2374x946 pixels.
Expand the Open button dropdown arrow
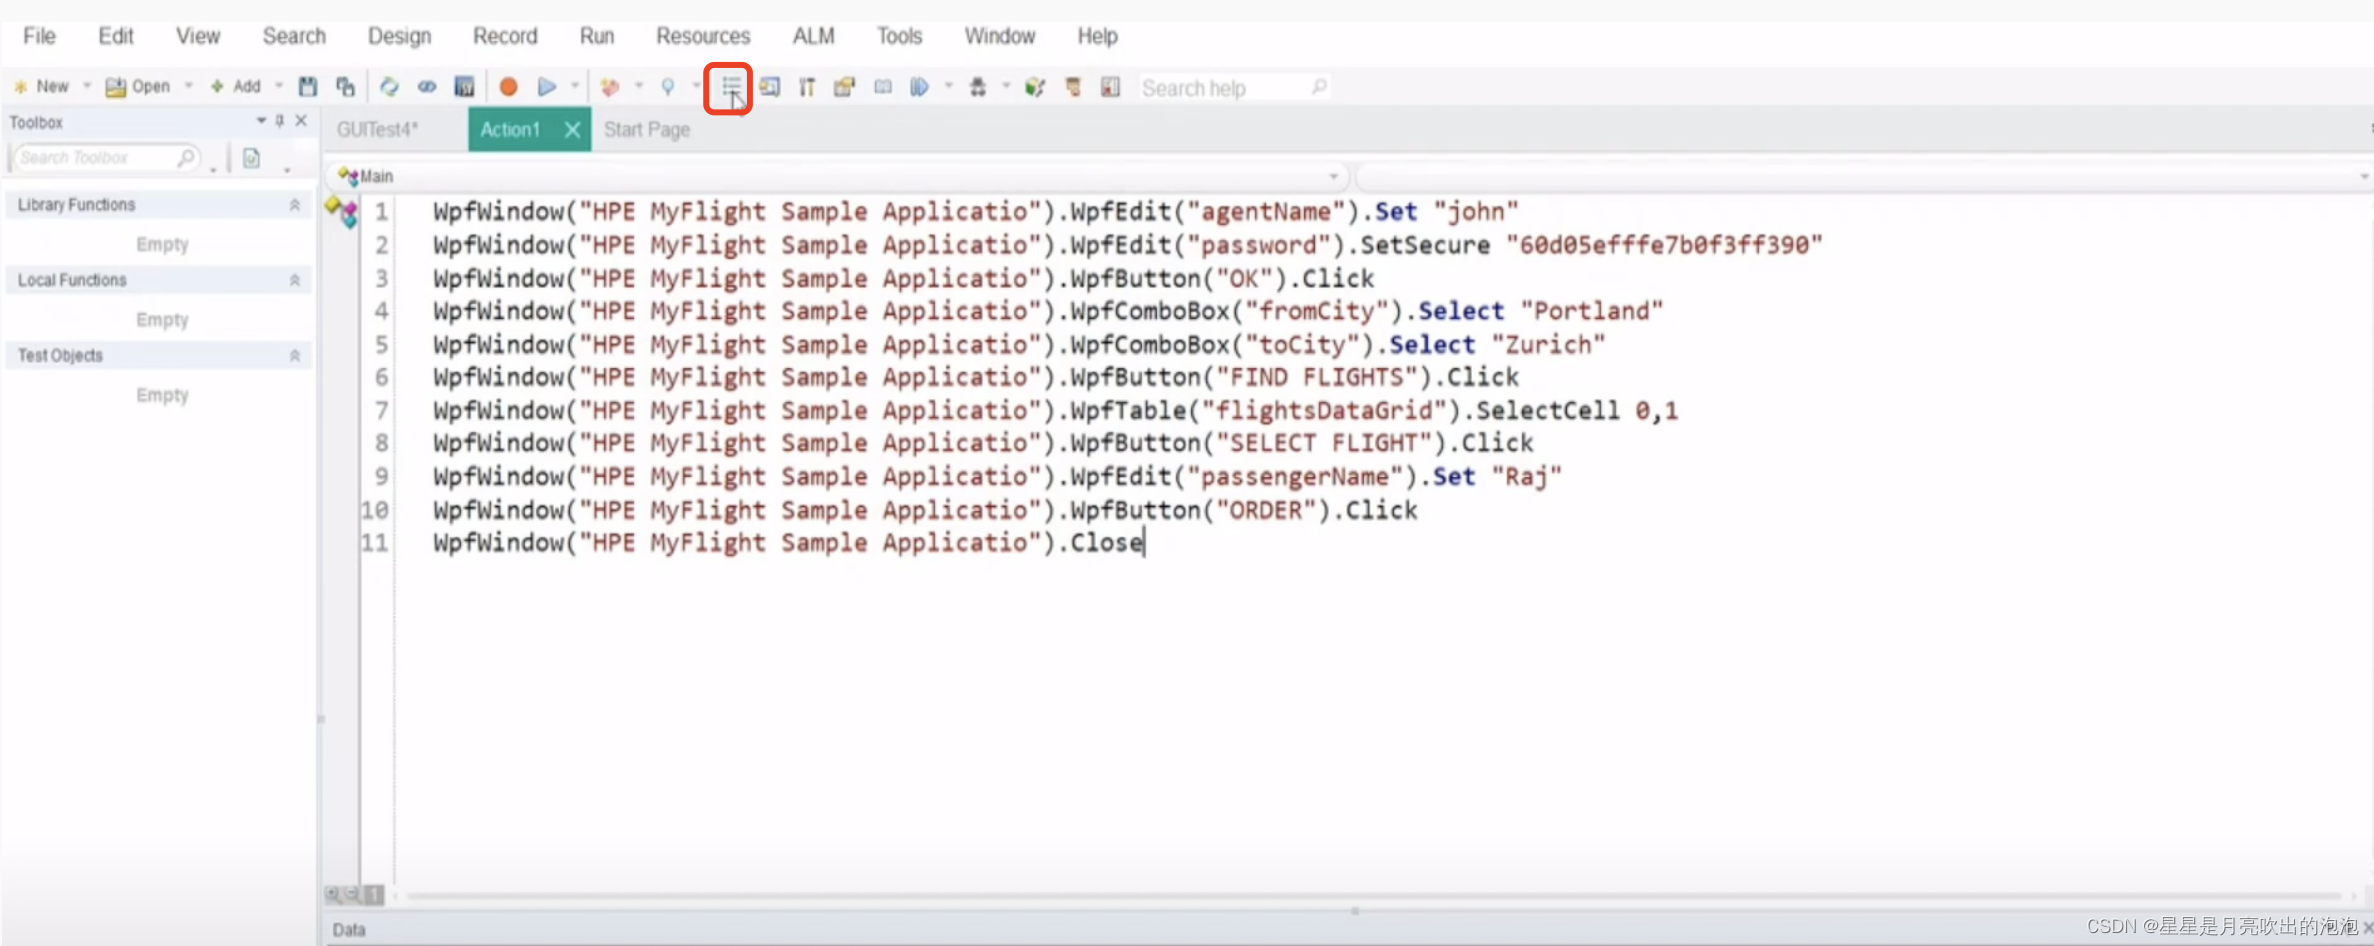[x=188, y=86]
